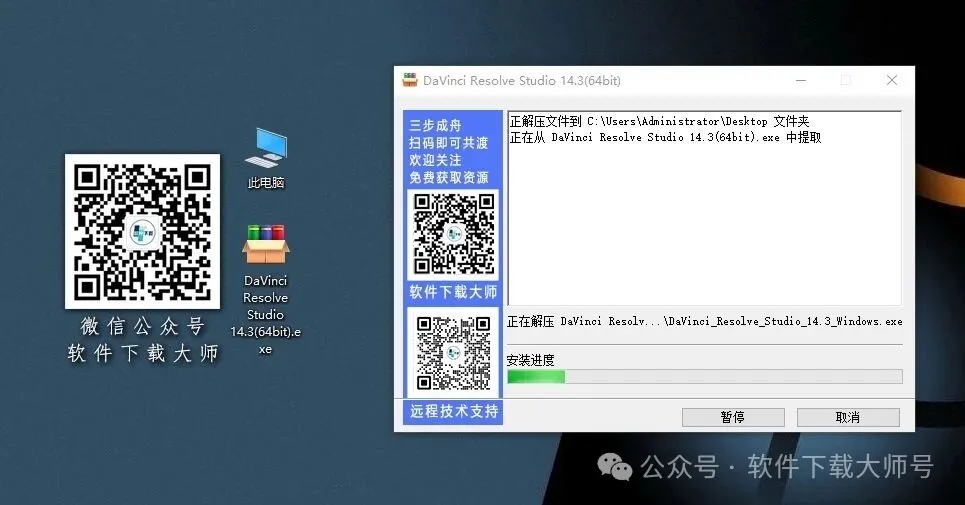Minimize the DaVinci Resolve Studio installer window
The width and height of the screenshot is (965, 505).
801,81
